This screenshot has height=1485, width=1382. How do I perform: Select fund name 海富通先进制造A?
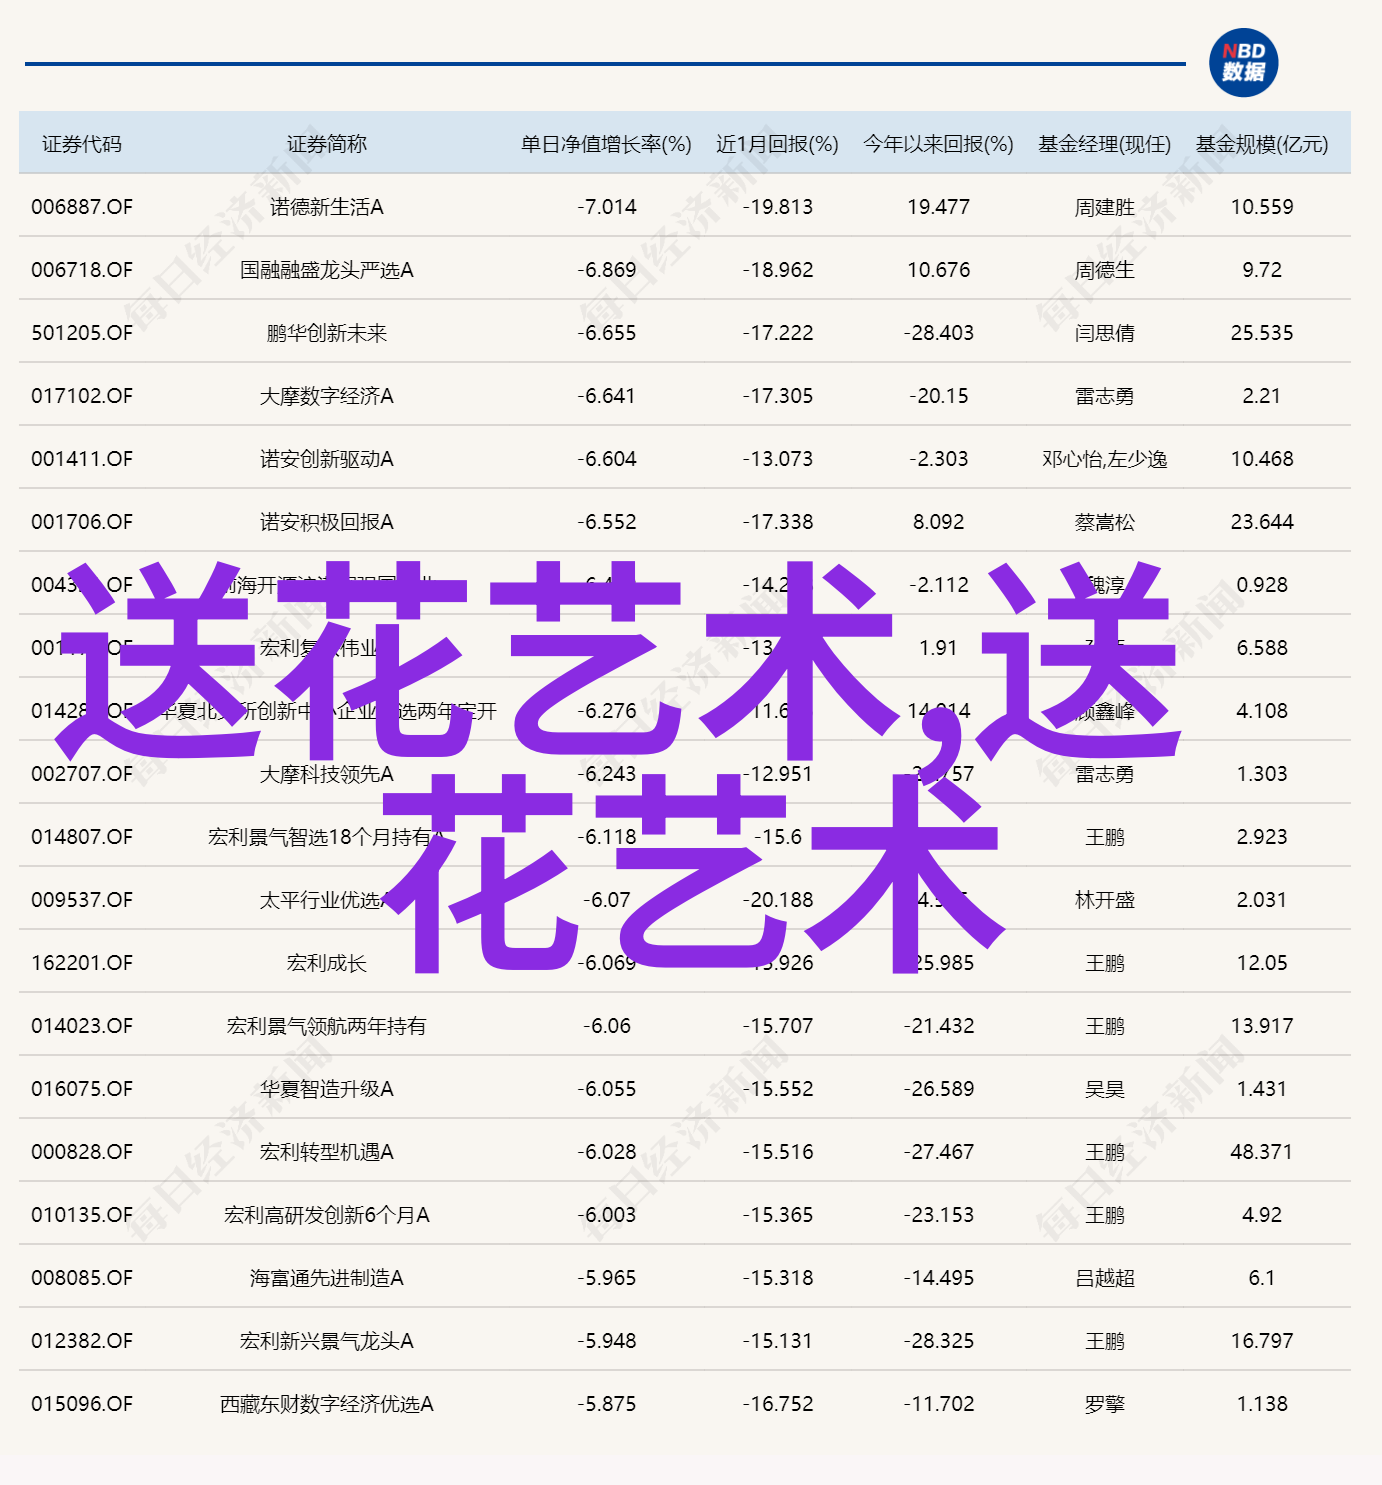[x=327, y=1278]
